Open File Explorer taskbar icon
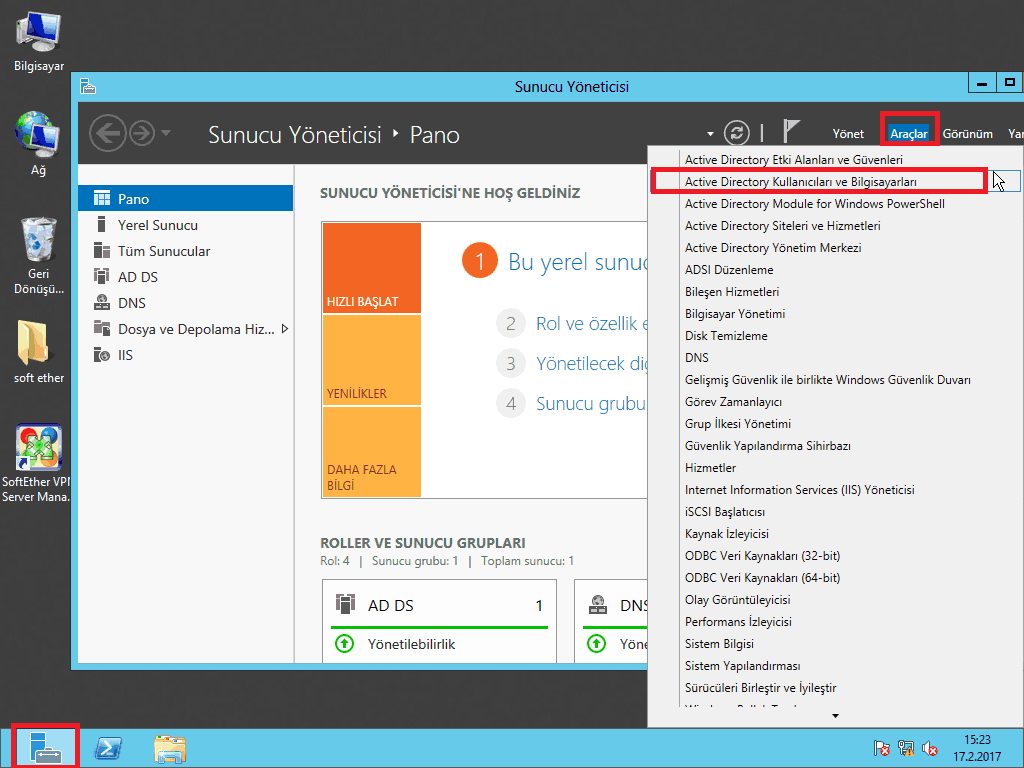This screenshot has height=768, width=1024. [170, 748]
